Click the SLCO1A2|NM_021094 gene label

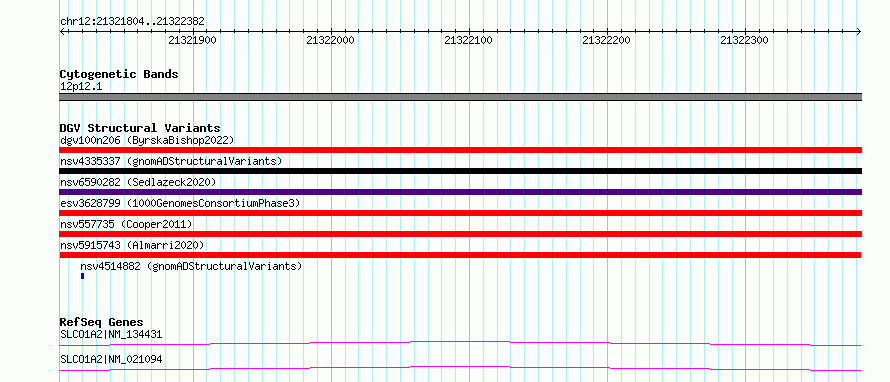(x=111, y=360)
